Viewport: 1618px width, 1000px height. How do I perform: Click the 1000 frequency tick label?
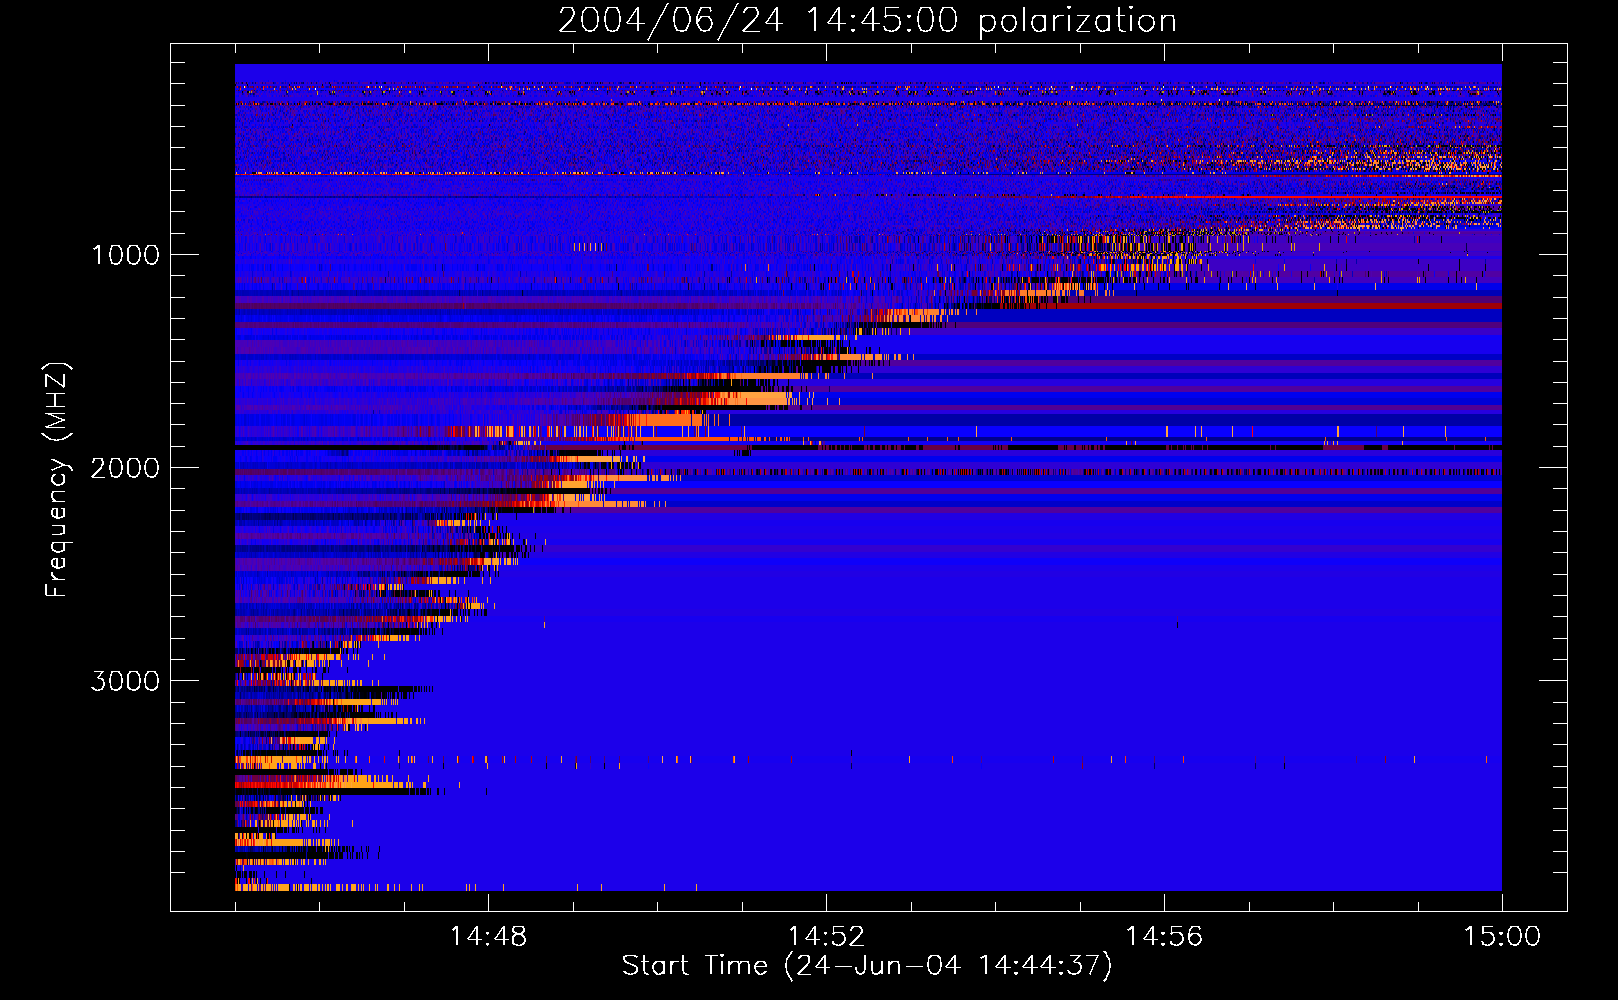(x=125, y=255)
